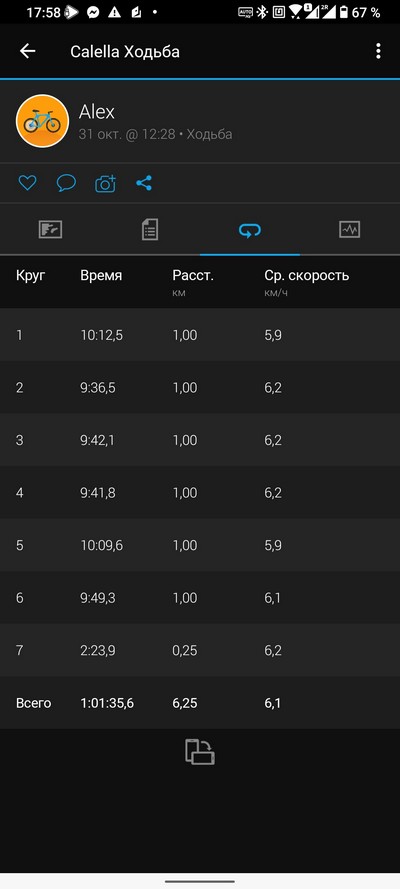
Task: Select the laps tab icon
Action: click(x=250, y=230)
